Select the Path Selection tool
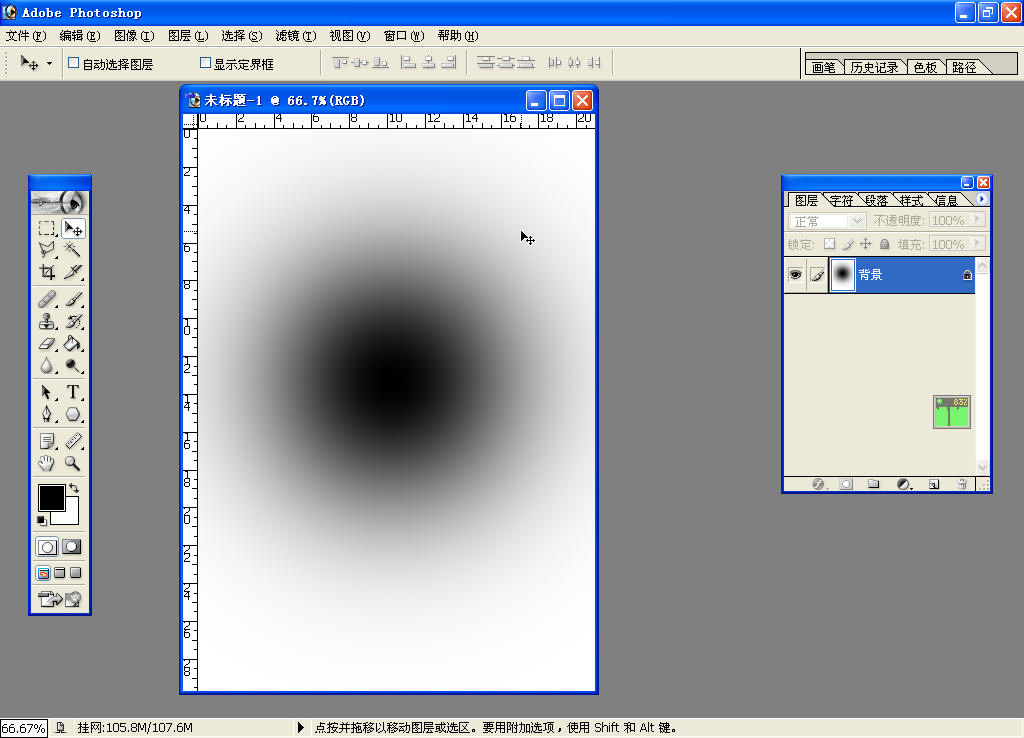Viewport: 1024px width, 738px height. point(46,392)
